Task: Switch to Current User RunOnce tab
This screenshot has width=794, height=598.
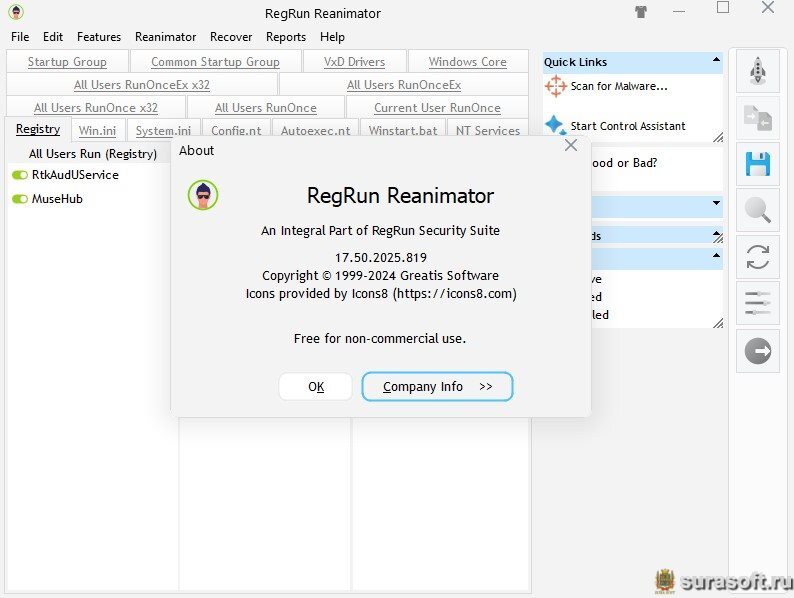Action: pos(437,108)
